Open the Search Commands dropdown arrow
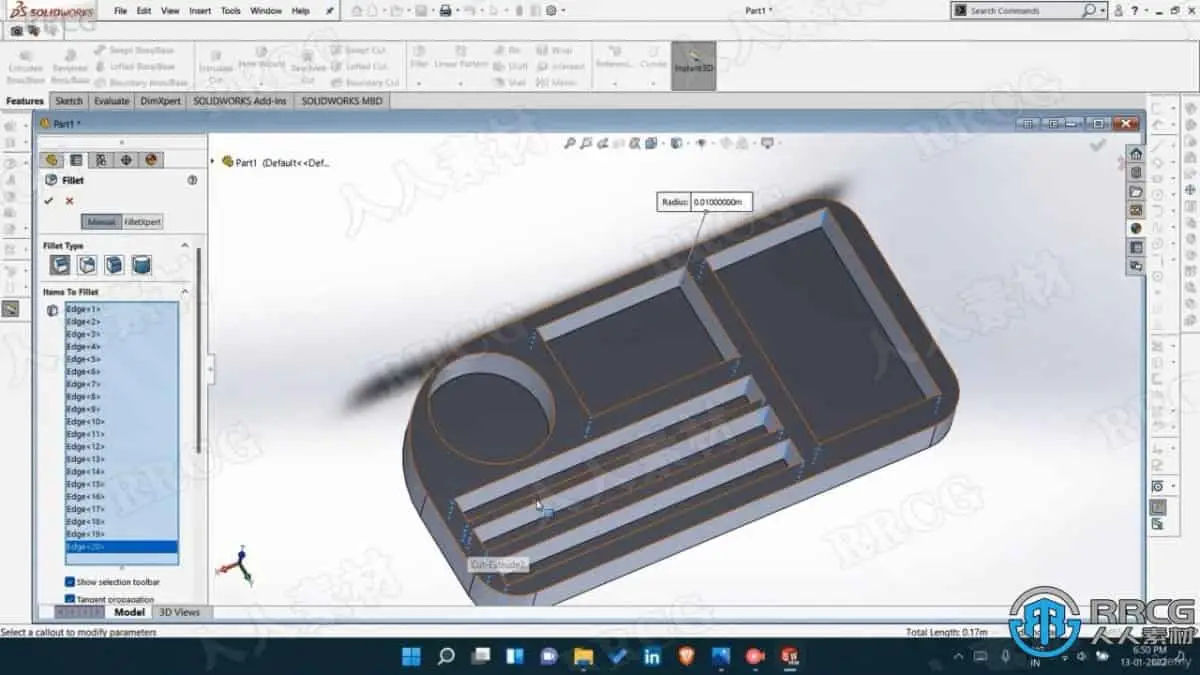Image resolution: width=1200 pixels, height=675 pixels. click(1103, 11)
